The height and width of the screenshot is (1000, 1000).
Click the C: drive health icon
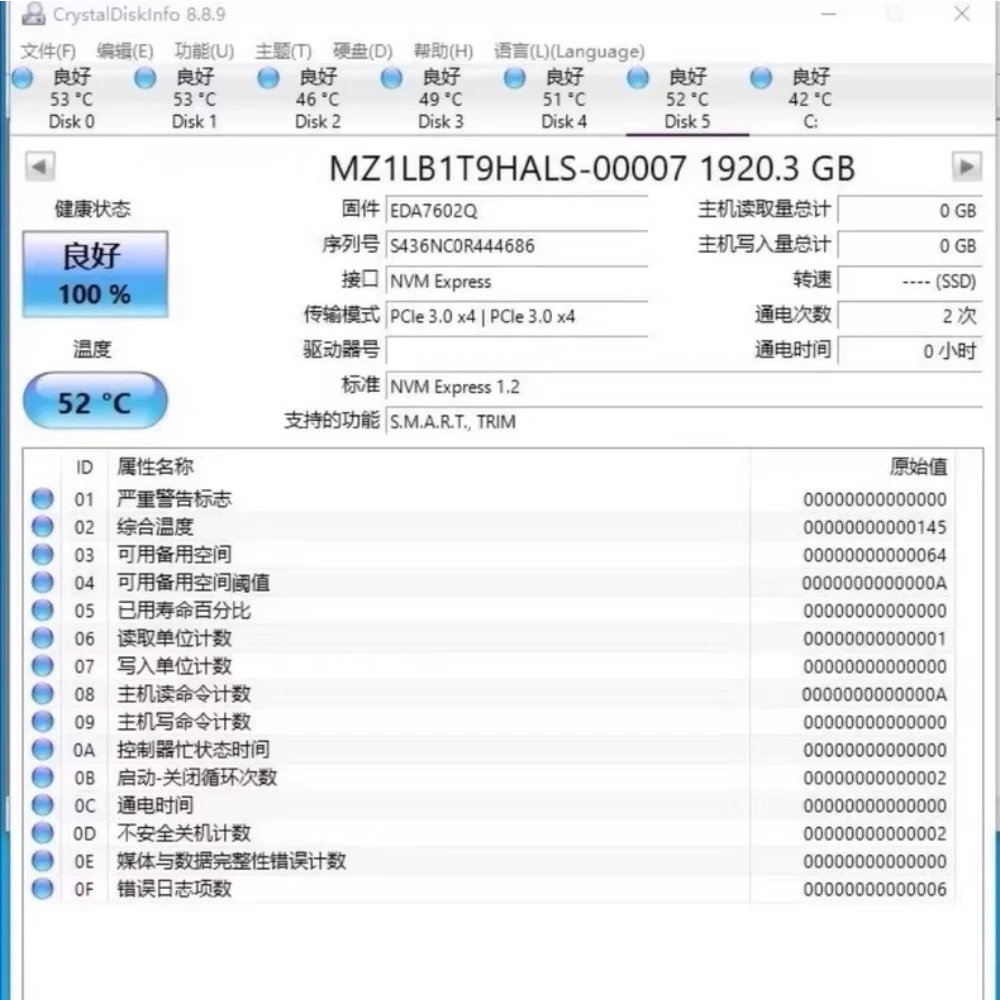click(760, 77)
